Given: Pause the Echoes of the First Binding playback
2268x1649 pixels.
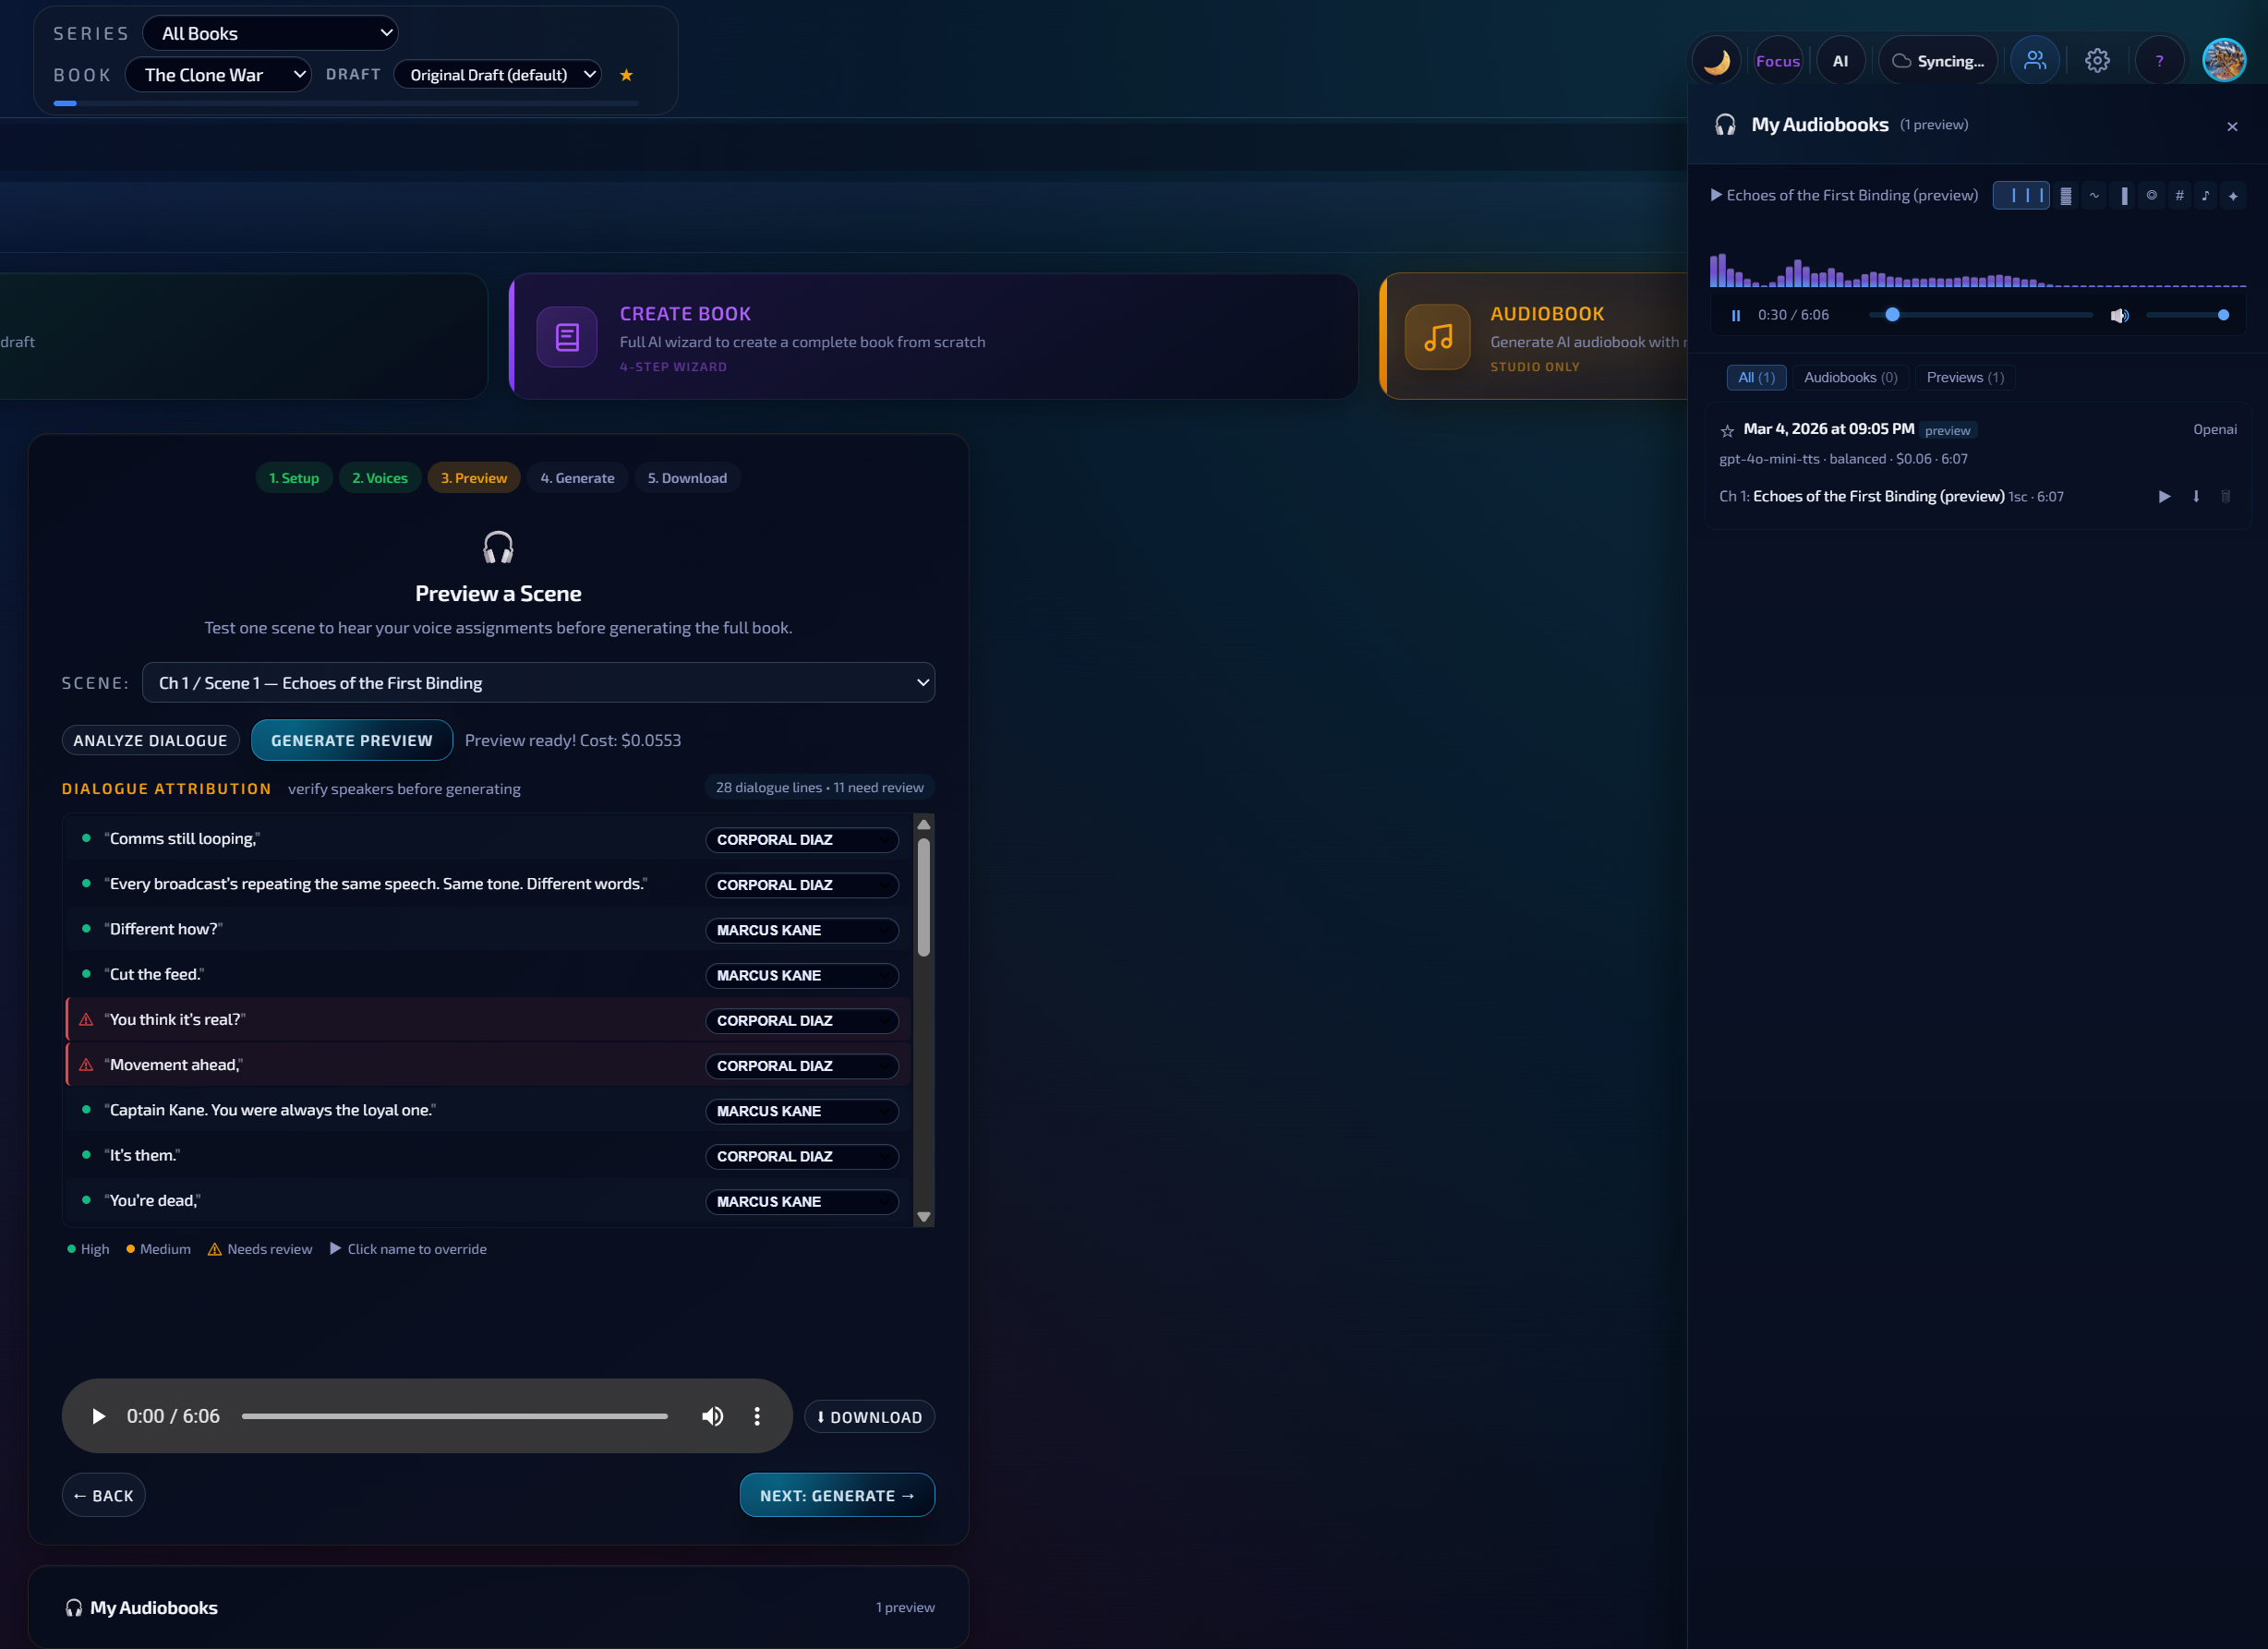Looking at the screenshot, I should point(1735,316).
